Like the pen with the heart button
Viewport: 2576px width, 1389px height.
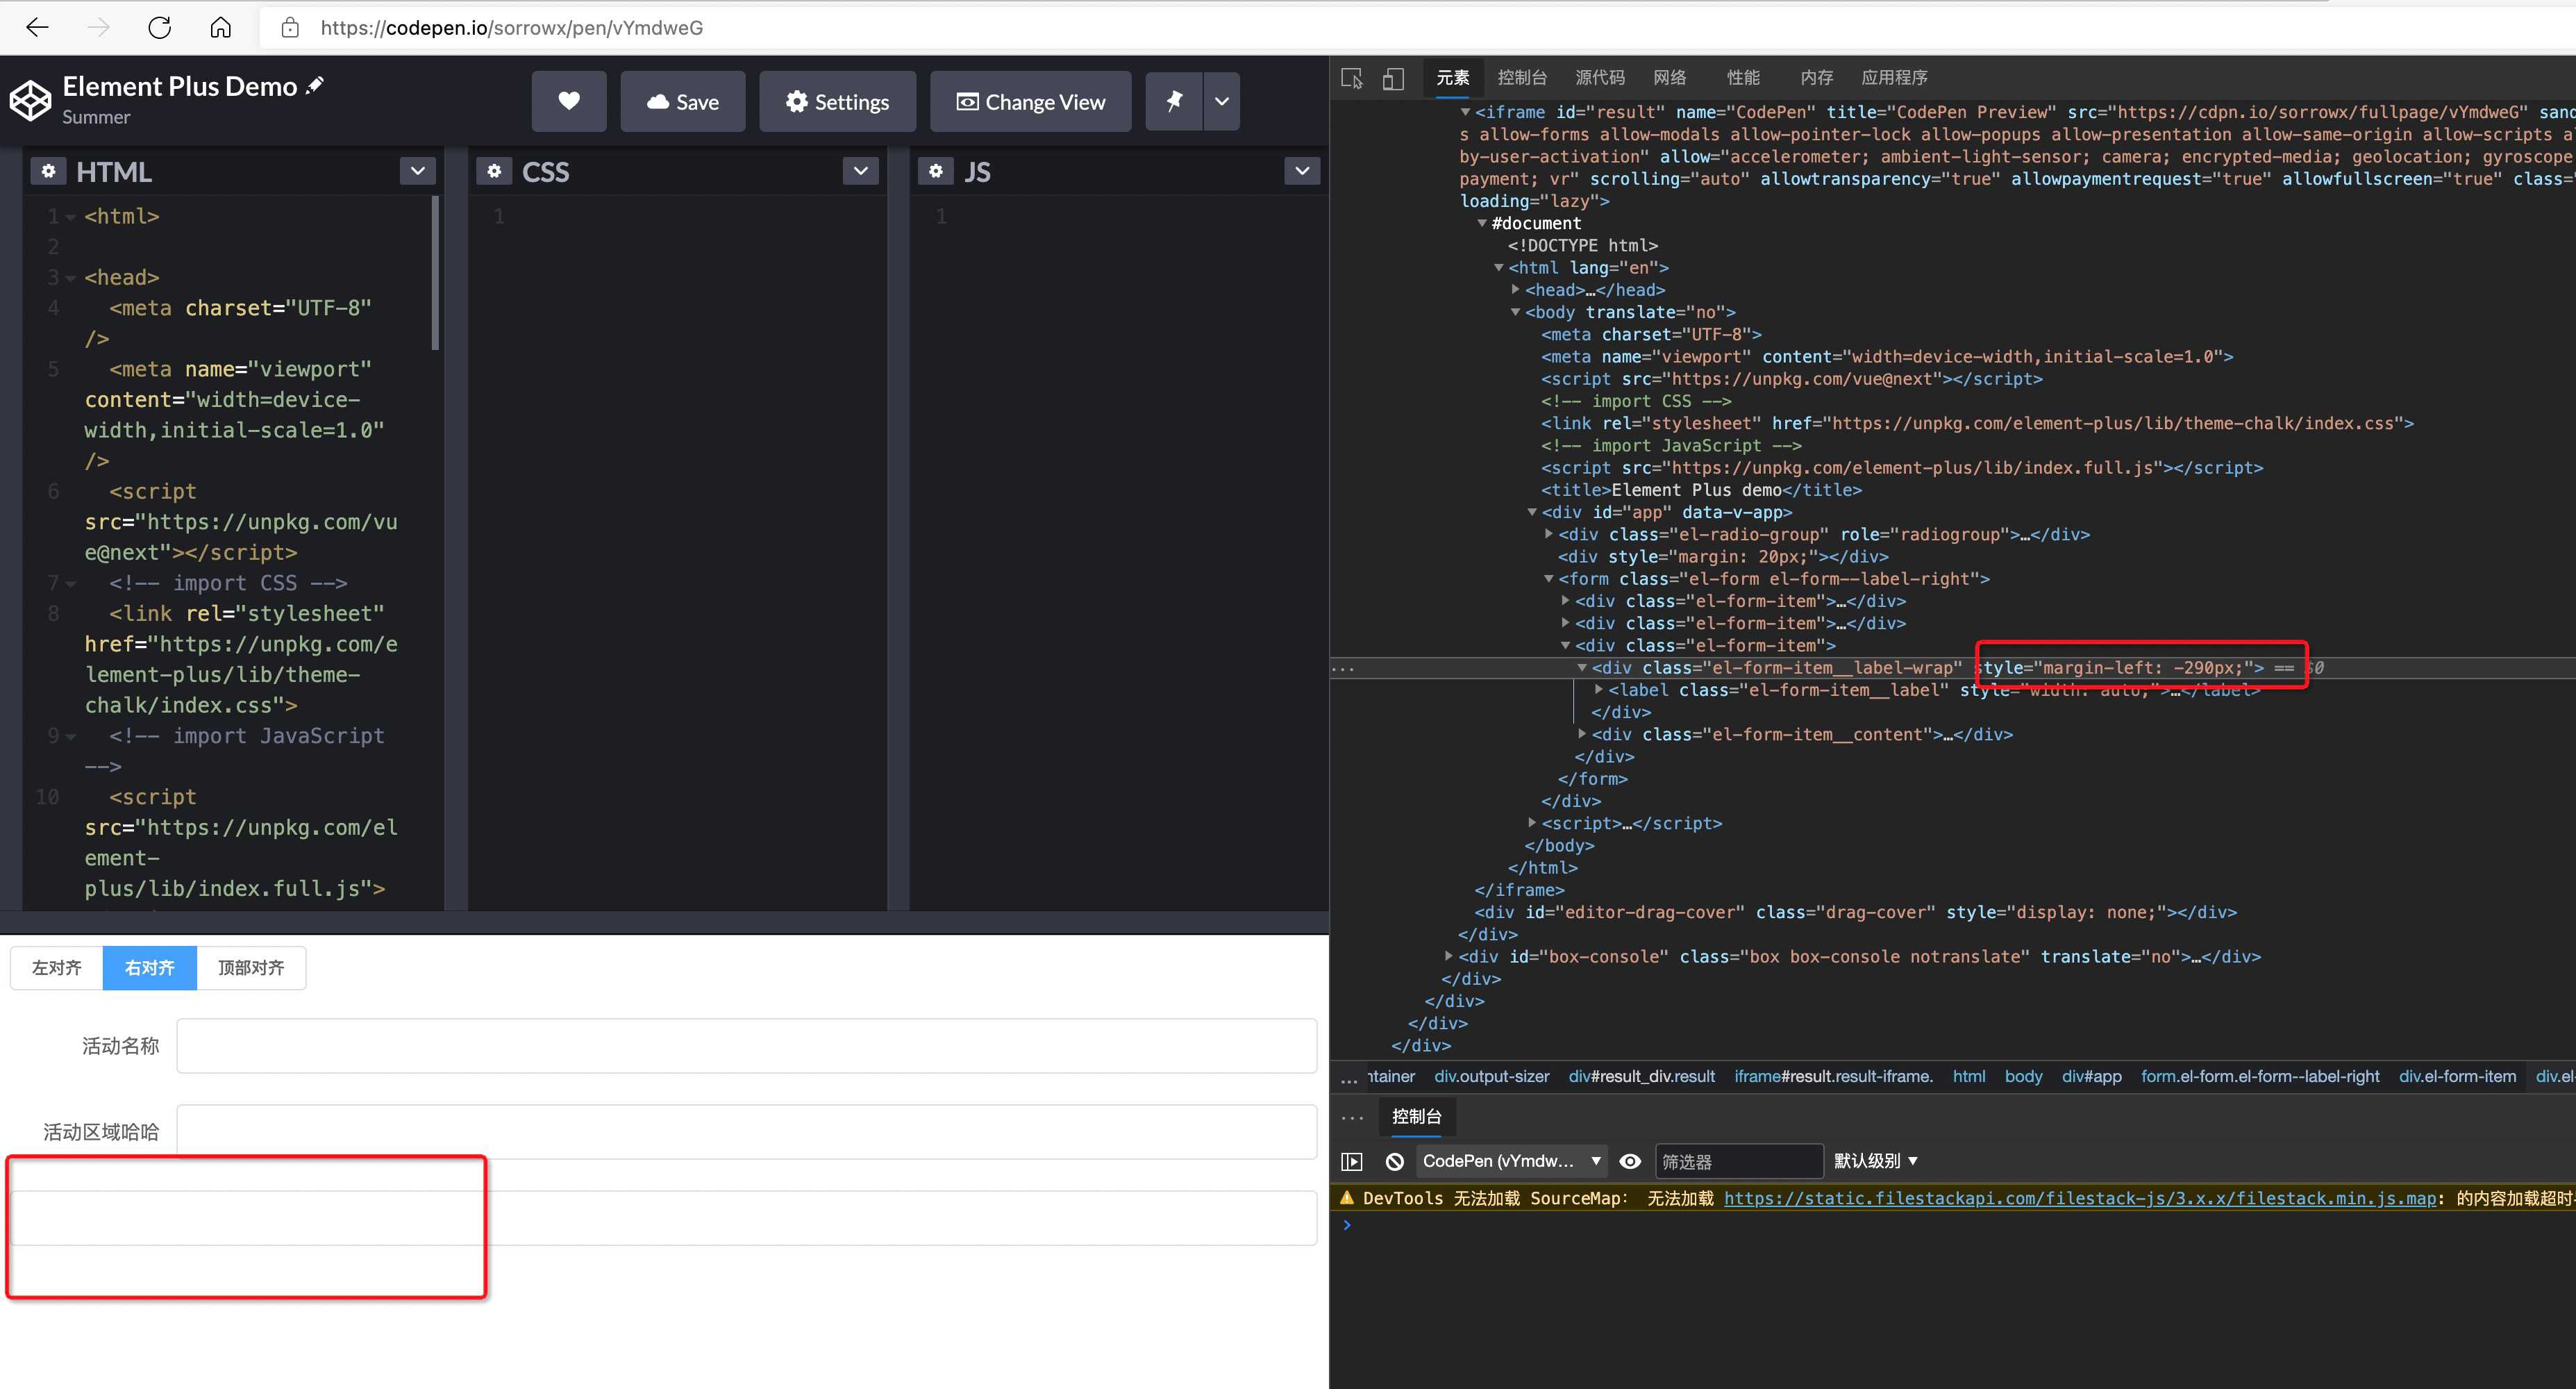pos(569,101)
